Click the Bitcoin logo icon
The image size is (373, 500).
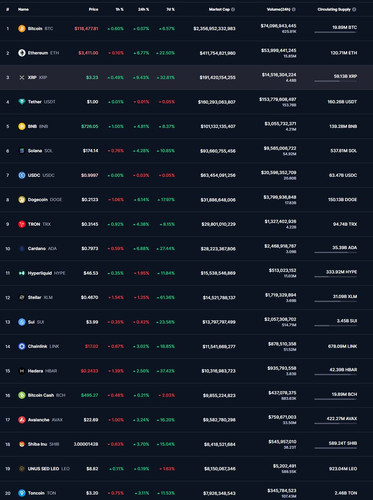22,29
